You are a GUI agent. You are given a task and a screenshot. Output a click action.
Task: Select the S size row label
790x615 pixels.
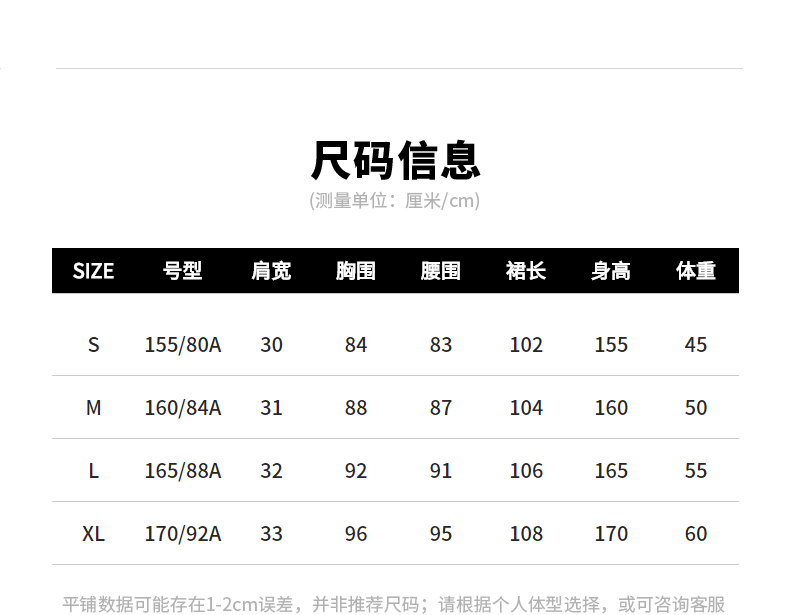(x=93, y=345)
